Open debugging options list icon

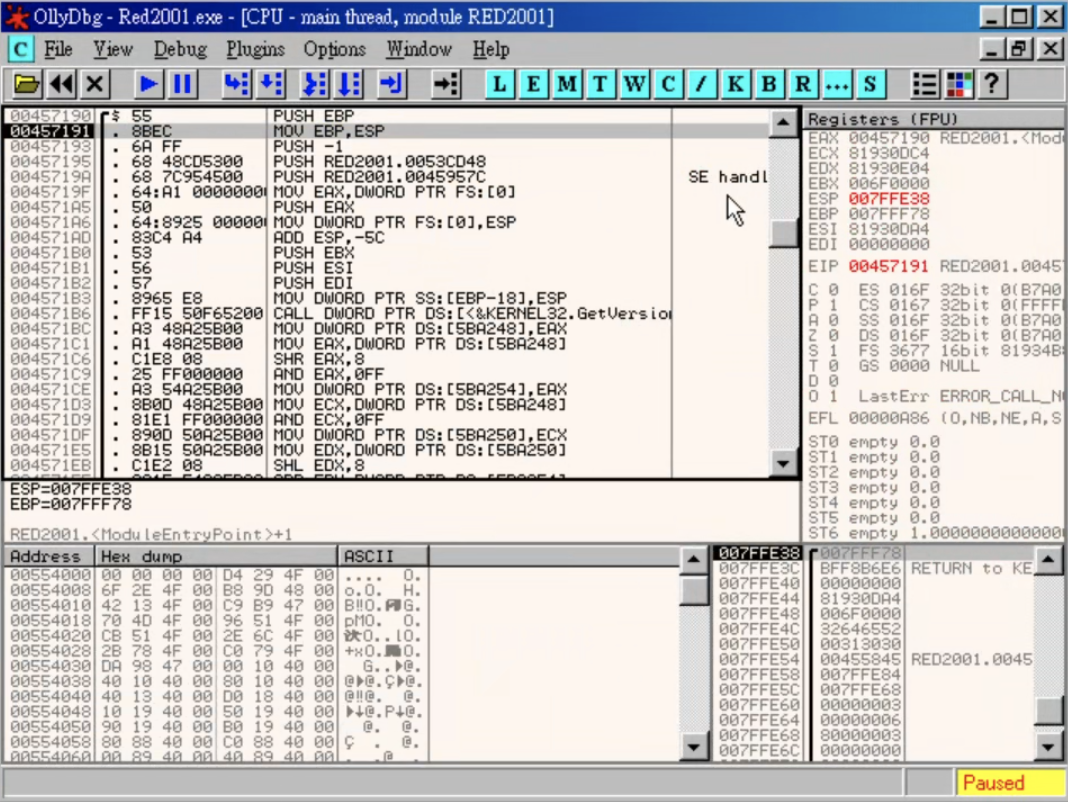click(x=925, y=84)
